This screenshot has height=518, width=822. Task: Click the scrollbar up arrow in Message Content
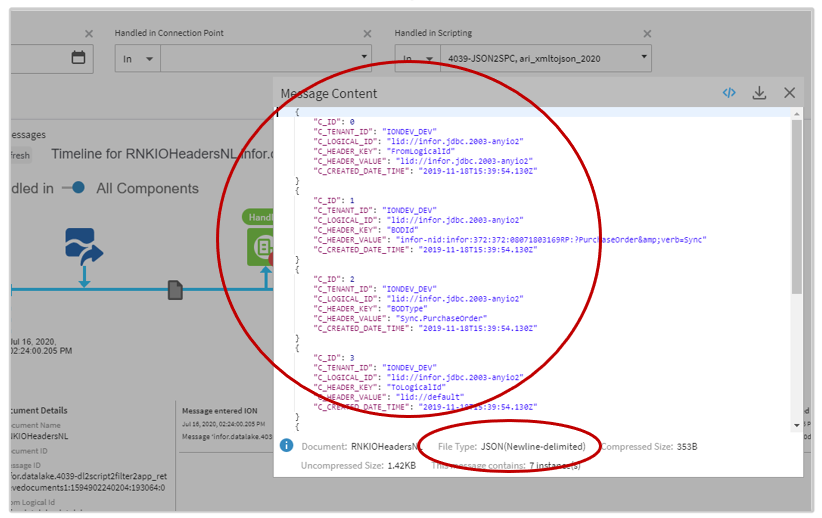click(x=796, y=114)
